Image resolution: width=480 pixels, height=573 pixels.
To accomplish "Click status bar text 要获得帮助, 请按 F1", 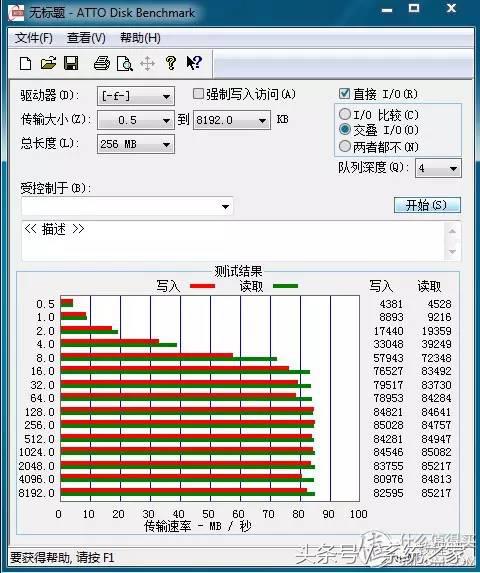I will (x=62, y=557).
